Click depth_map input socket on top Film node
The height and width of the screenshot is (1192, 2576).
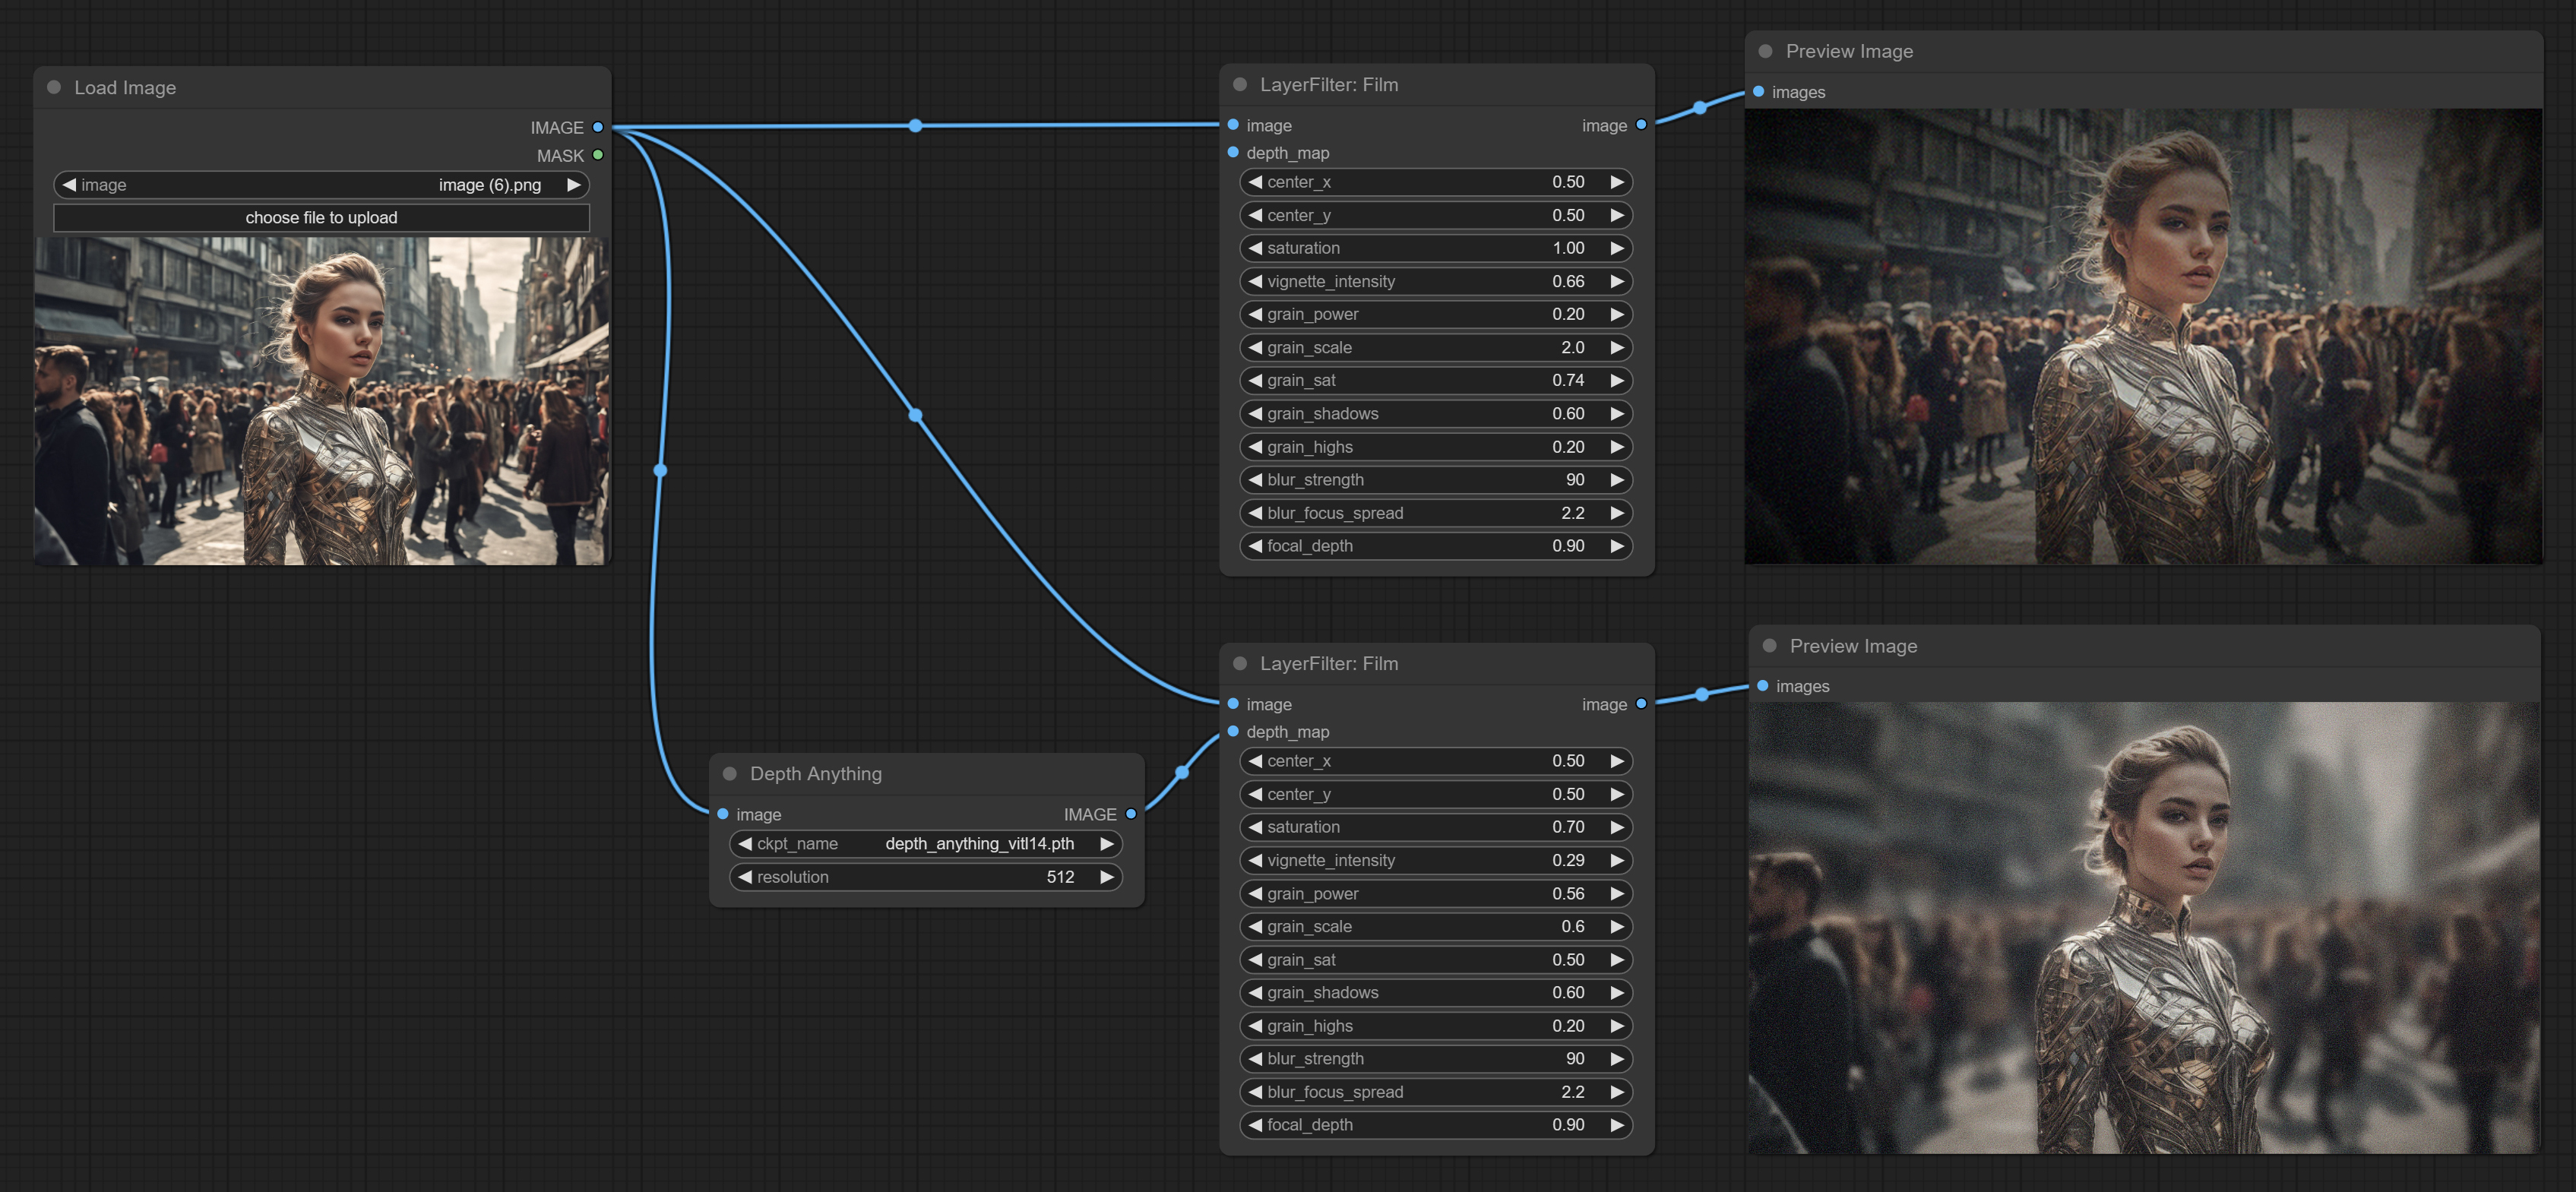point(1233,152)
